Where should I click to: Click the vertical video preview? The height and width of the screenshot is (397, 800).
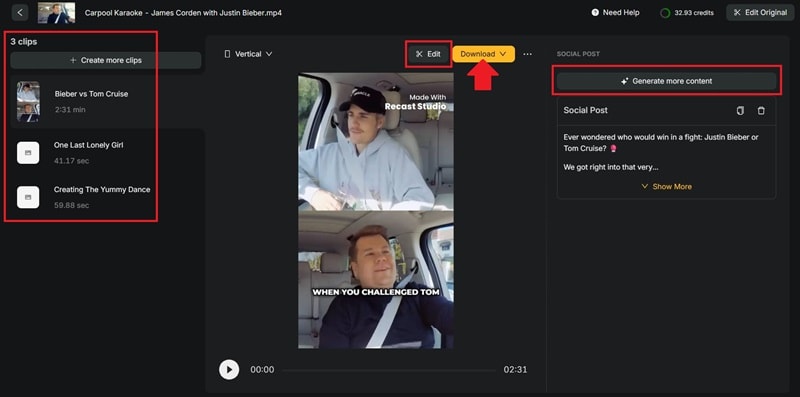(x=376, y=210)
